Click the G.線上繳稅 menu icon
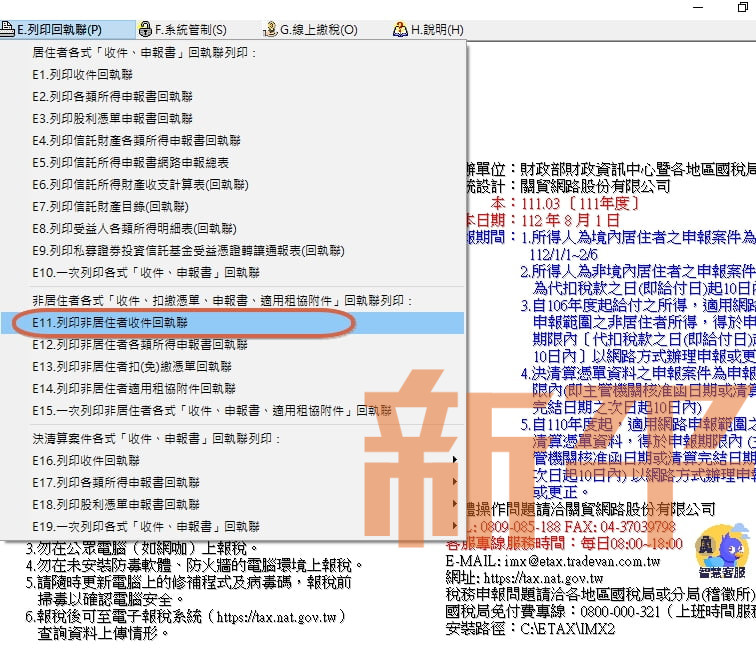This screenshot has height=655, width=756. click(x=270, y=30)
